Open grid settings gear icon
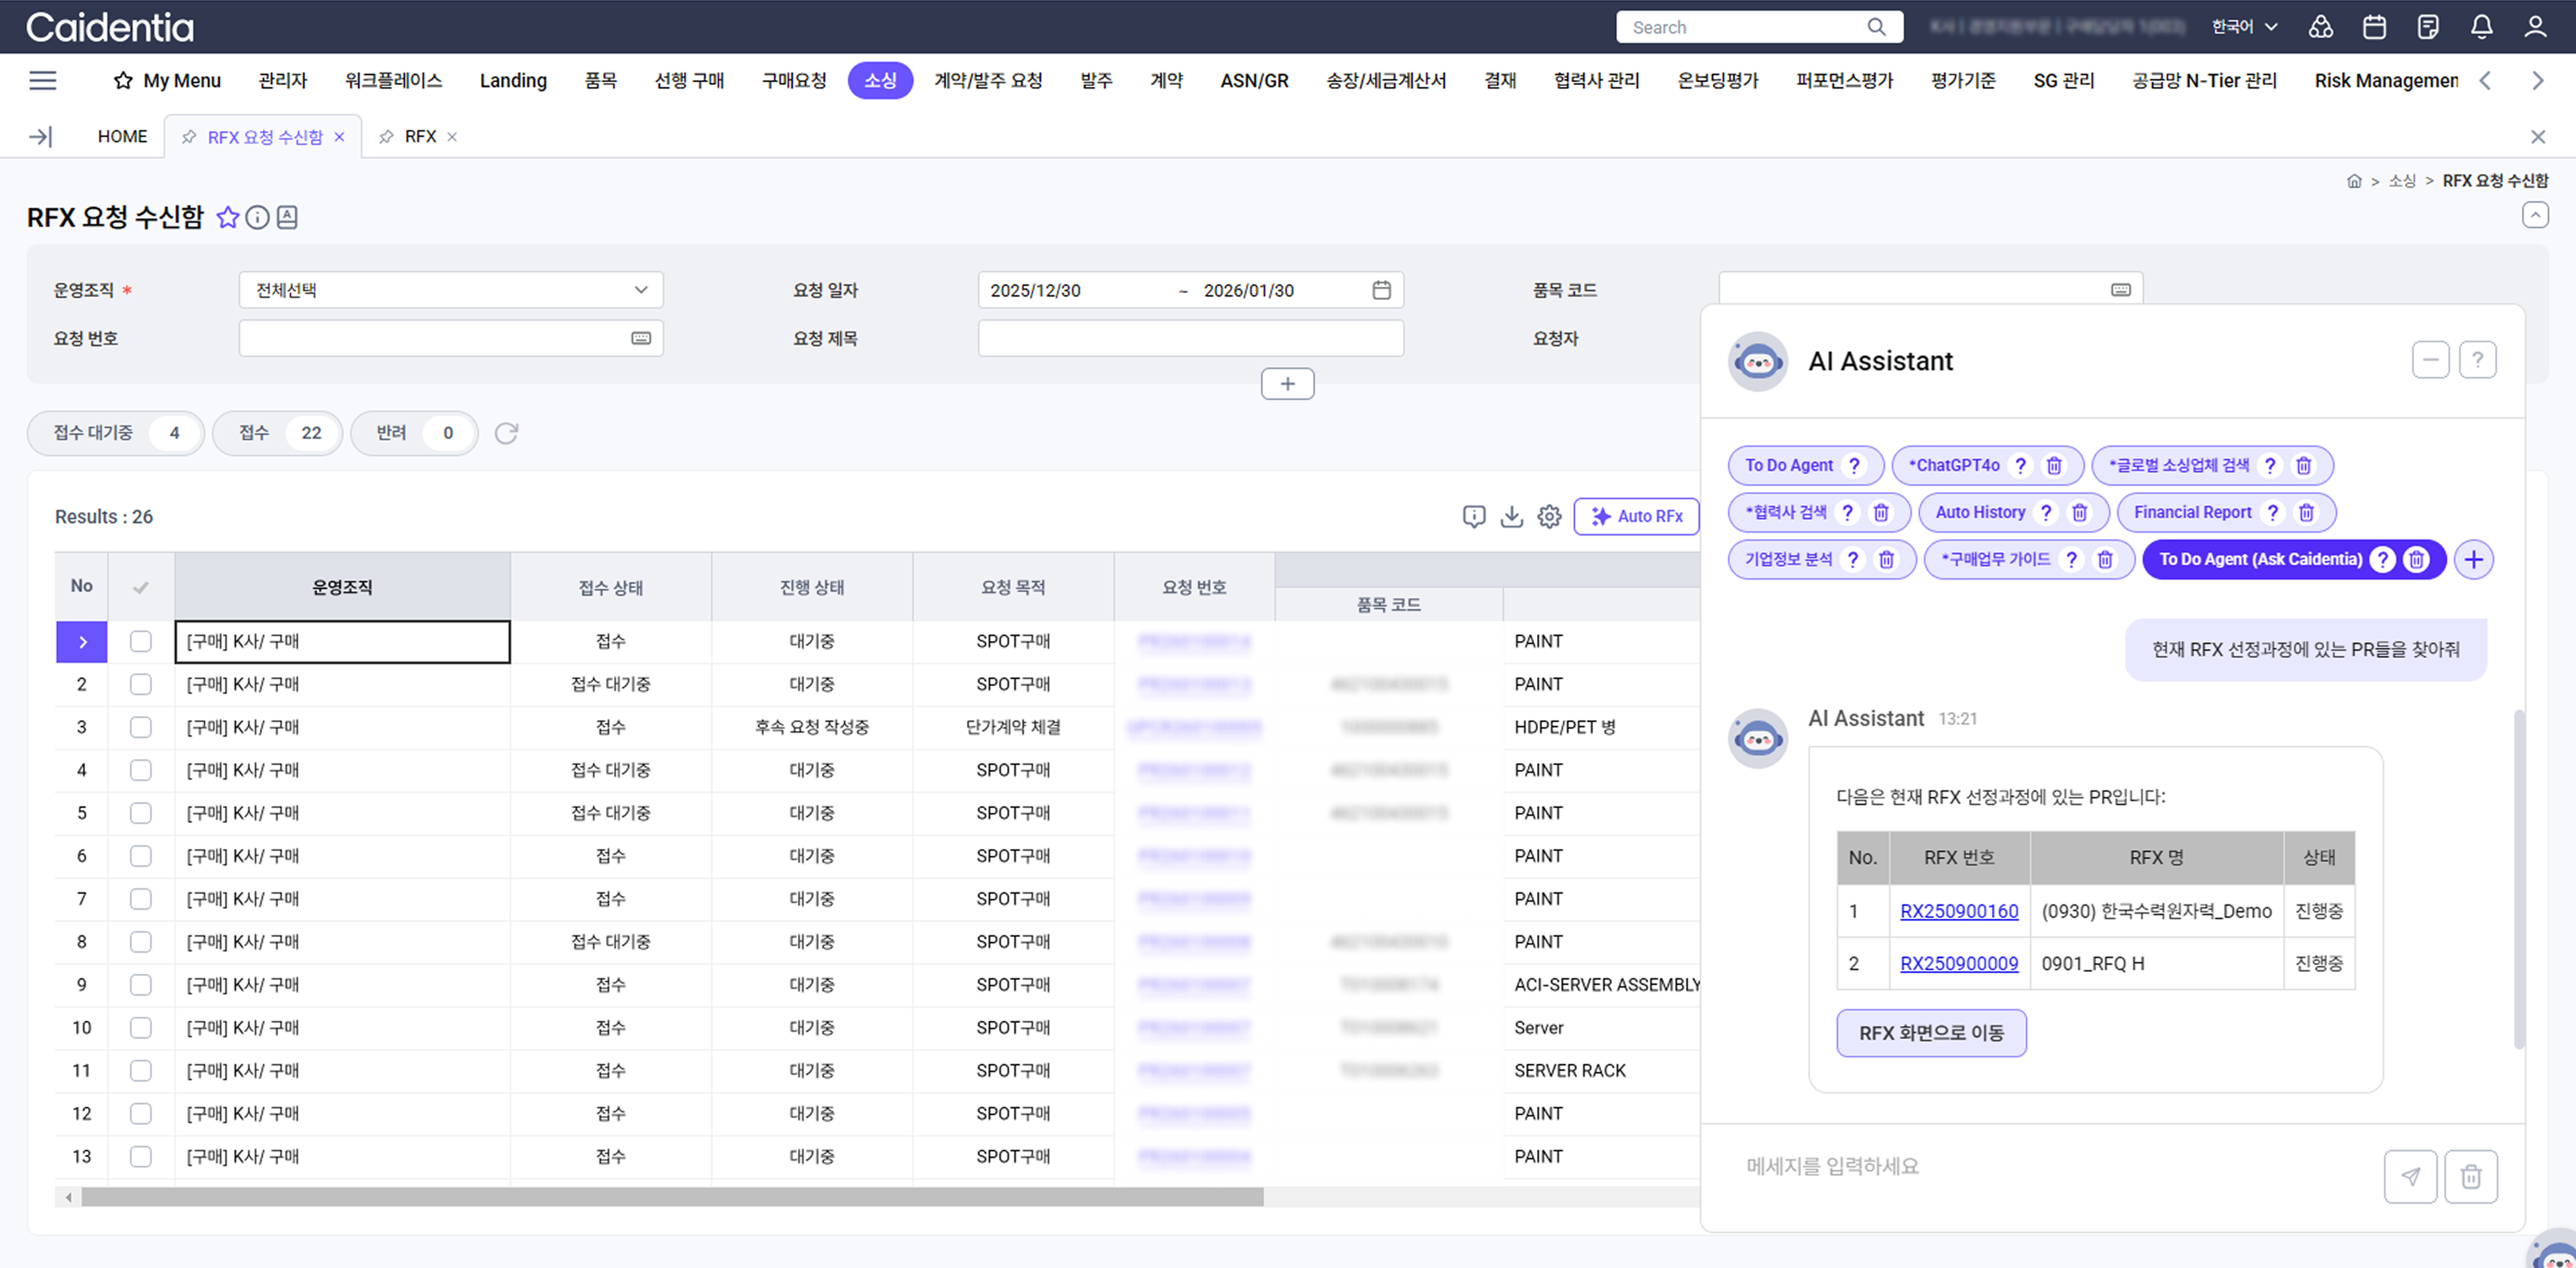Image resolution: width=2576 pixels, height=1268 pixels. [1549, 516]
